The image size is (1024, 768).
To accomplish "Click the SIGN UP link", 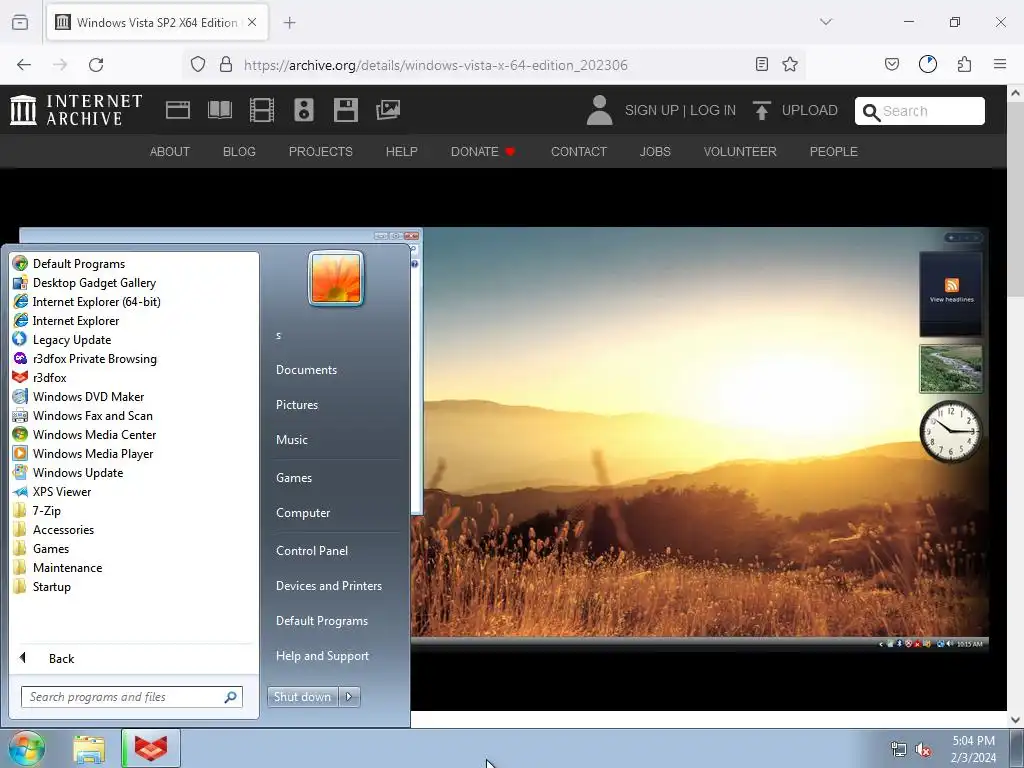I will [x=651, y=110].
